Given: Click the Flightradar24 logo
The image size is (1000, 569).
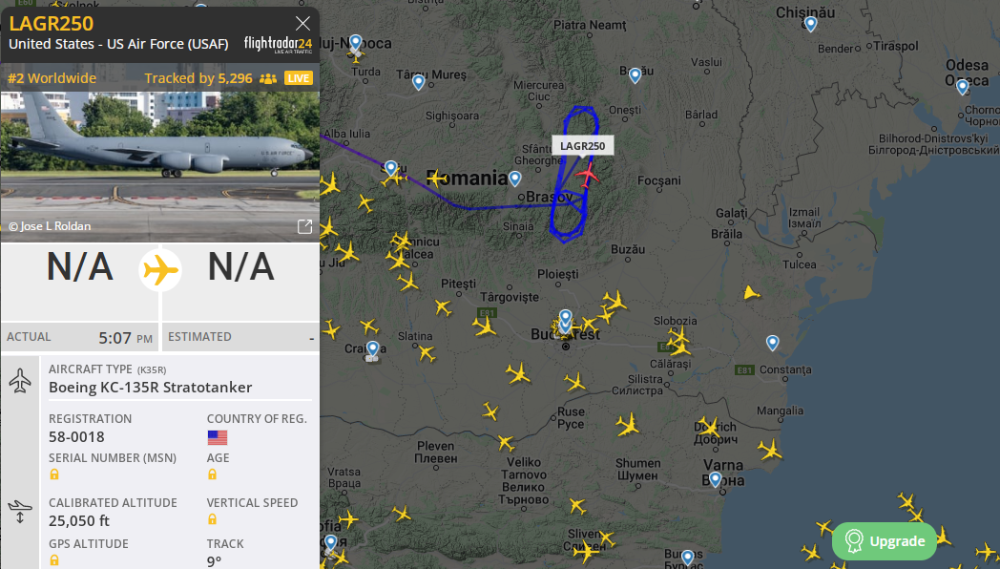Looking at the screenshot, I should point(278,45).
